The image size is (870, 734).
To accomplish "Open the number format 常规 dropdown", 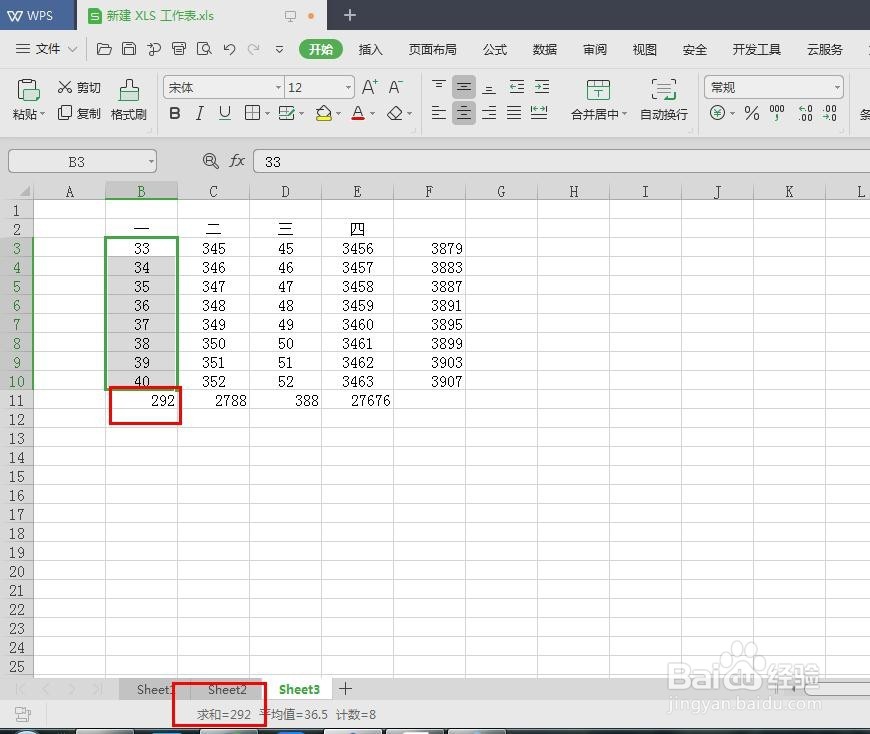I will click(x=837, y=88).
